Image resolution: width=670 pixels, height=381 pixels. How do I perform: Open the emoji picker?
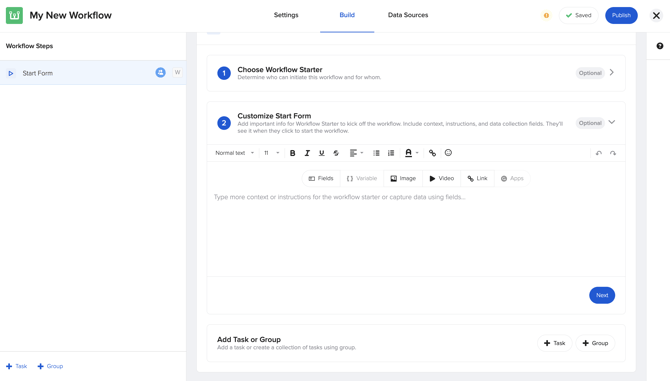pyautogui.click(x=448, y=152)
